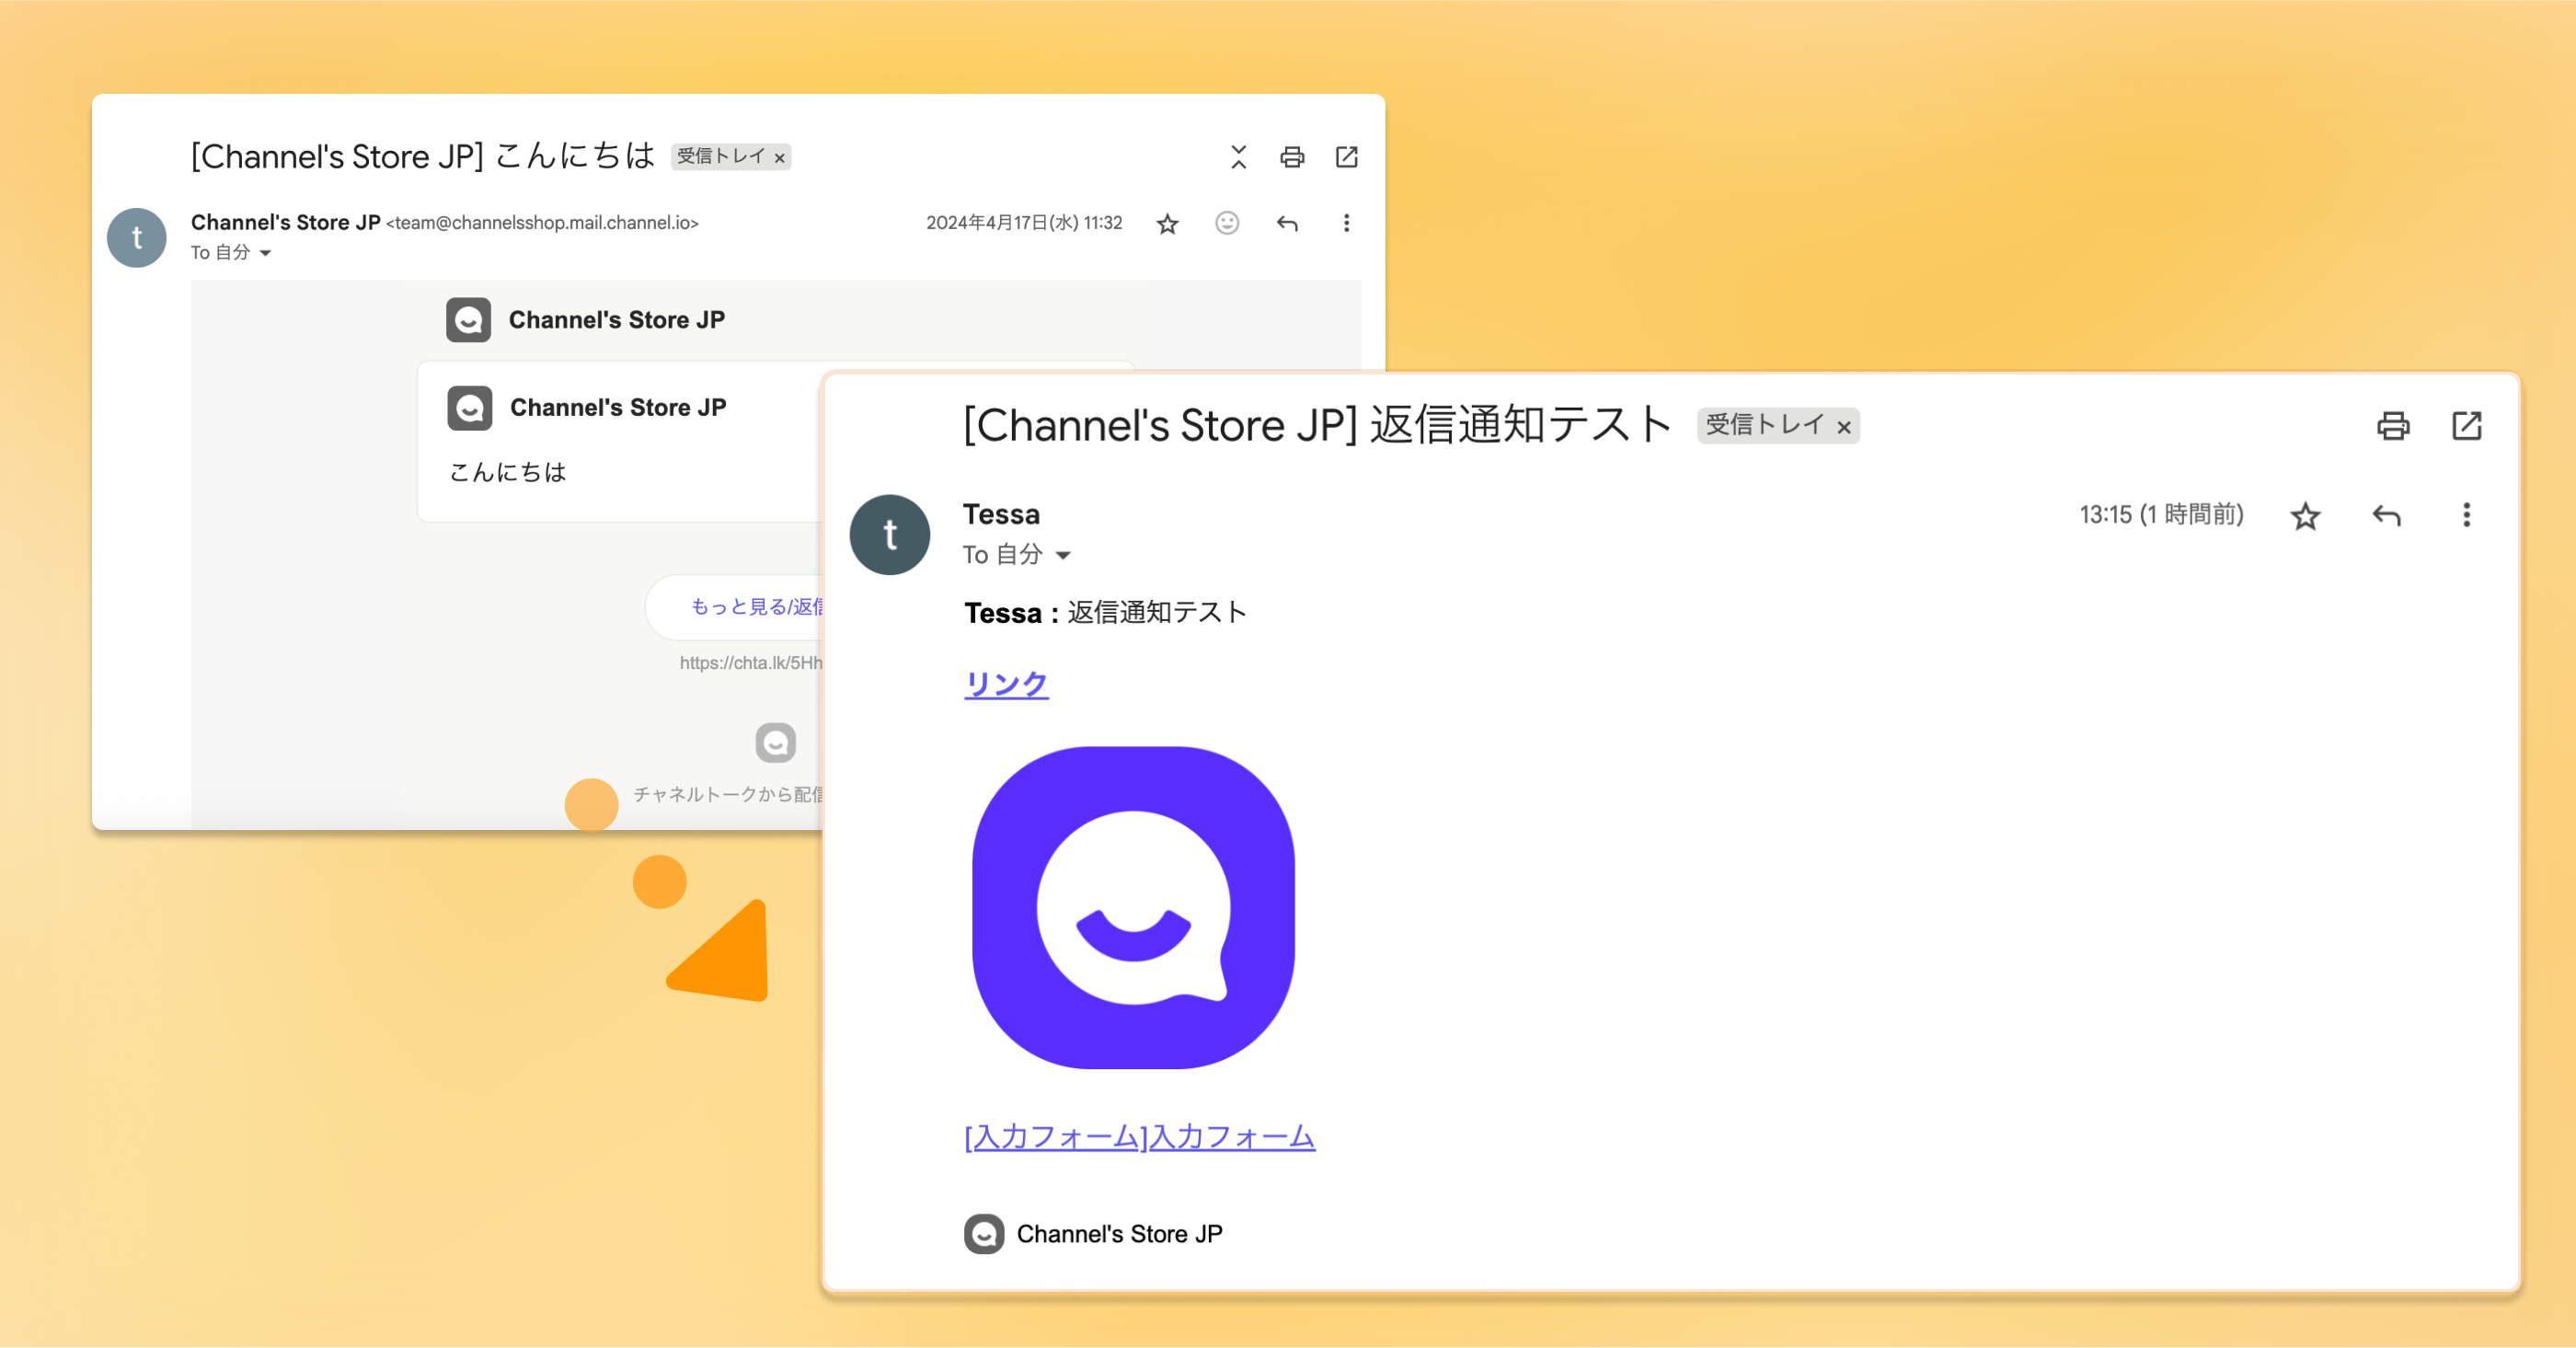Expand recipient details under Channel's Store JP

pos(265,253)
